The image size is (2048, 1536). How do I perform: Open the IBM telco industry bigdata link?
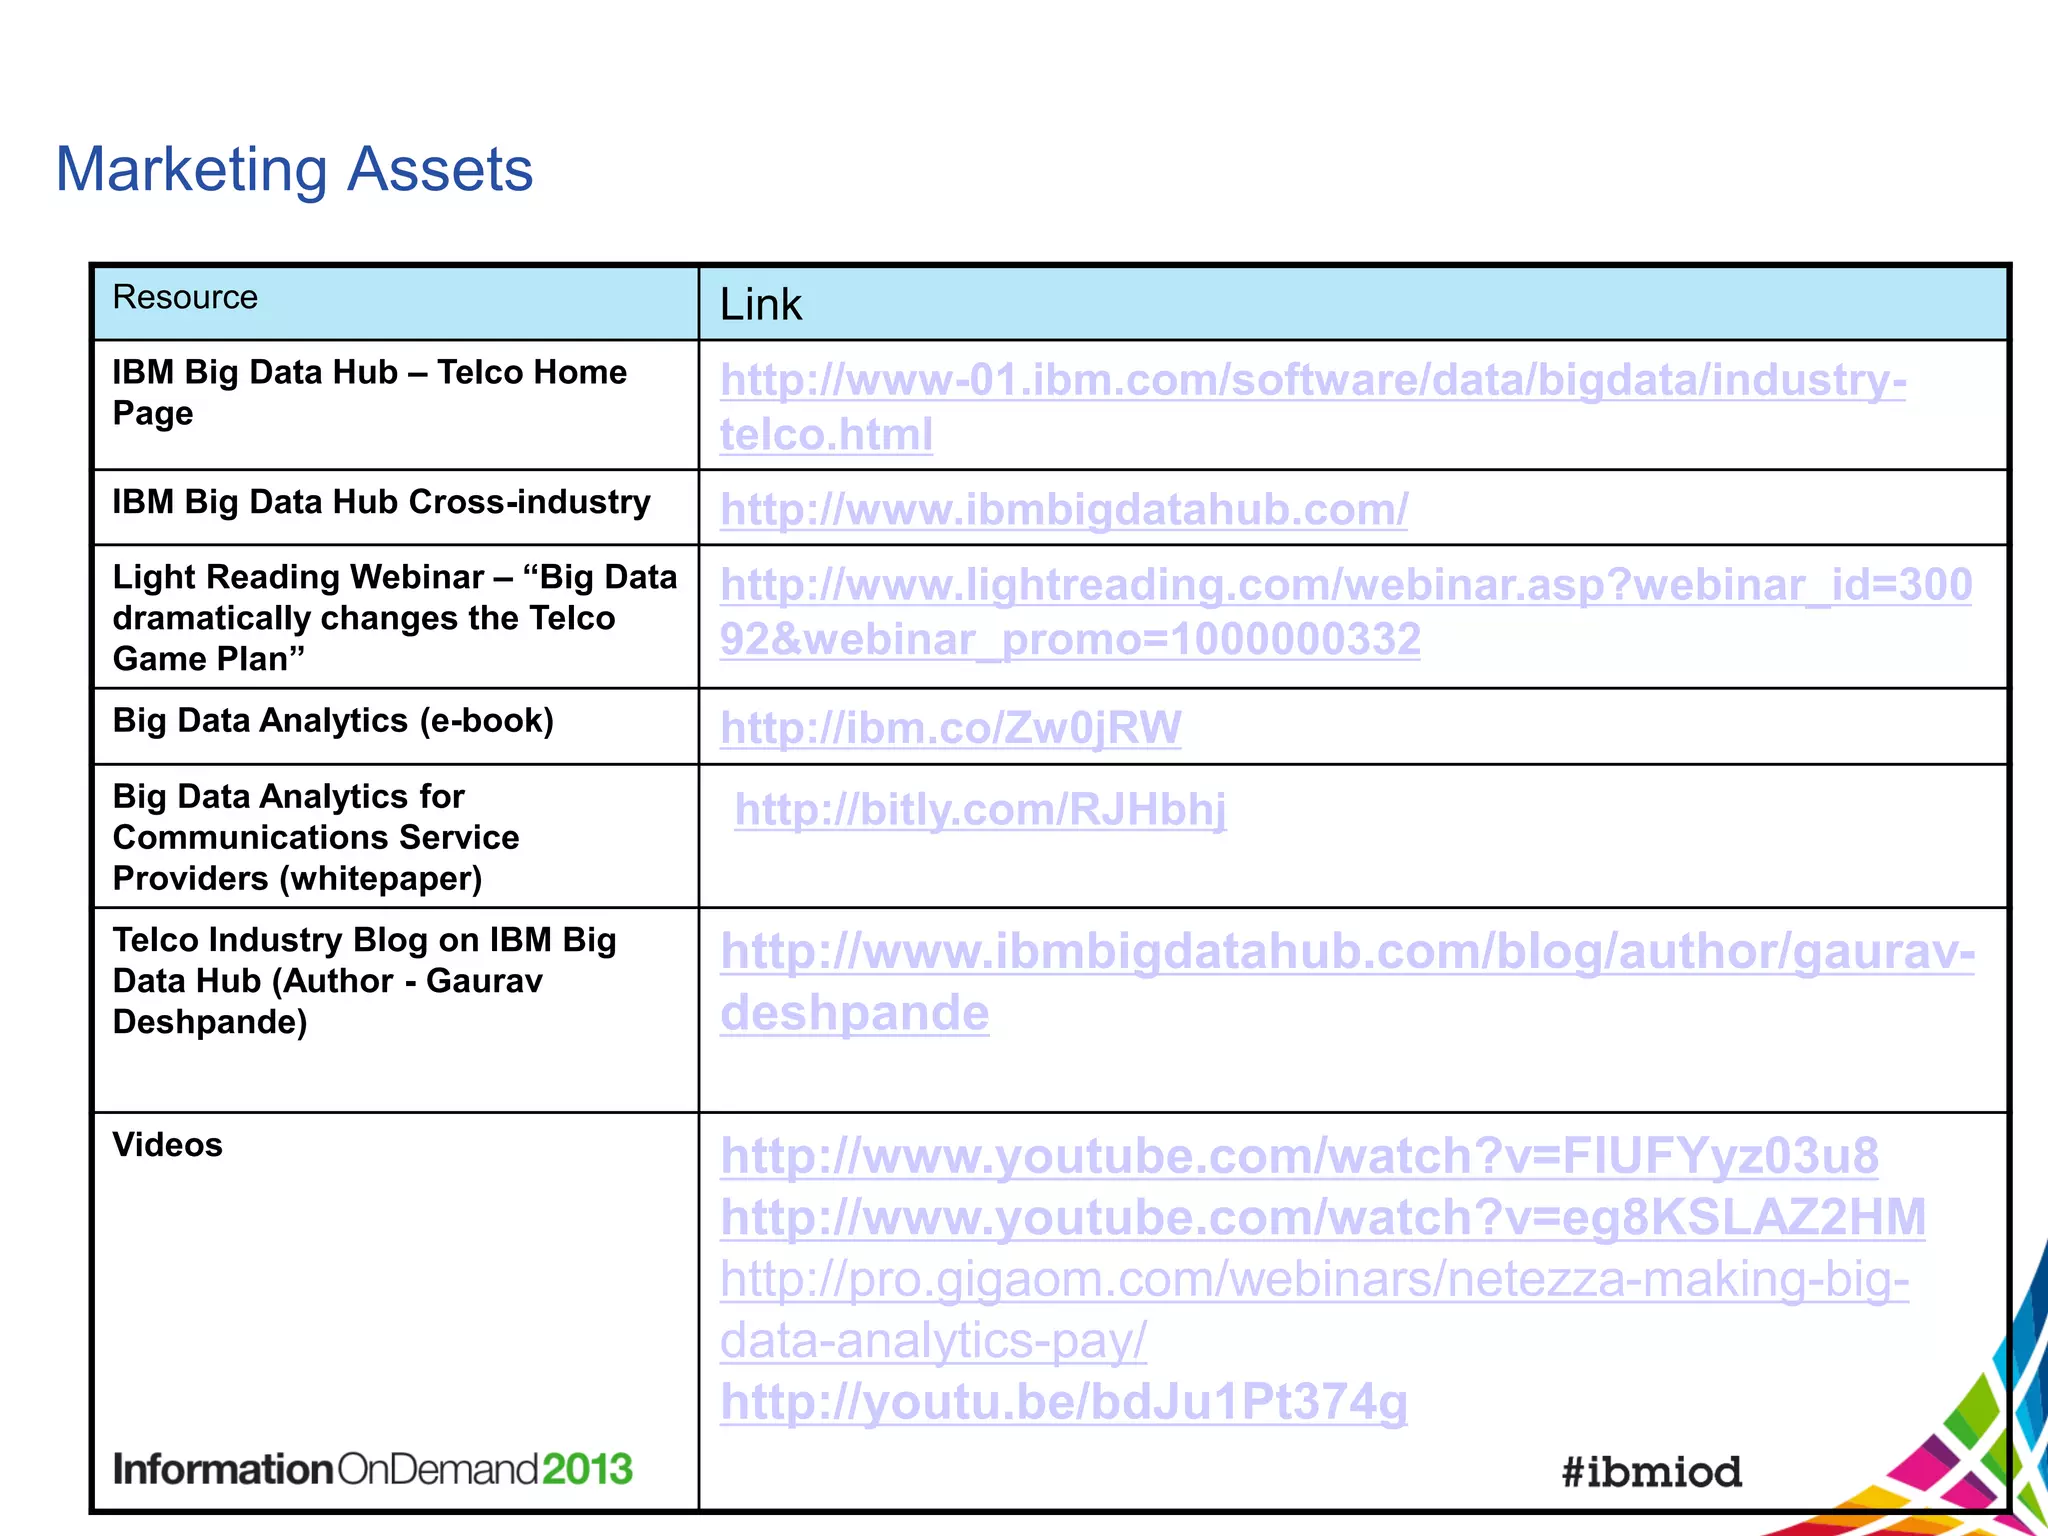click(1312, 407)
